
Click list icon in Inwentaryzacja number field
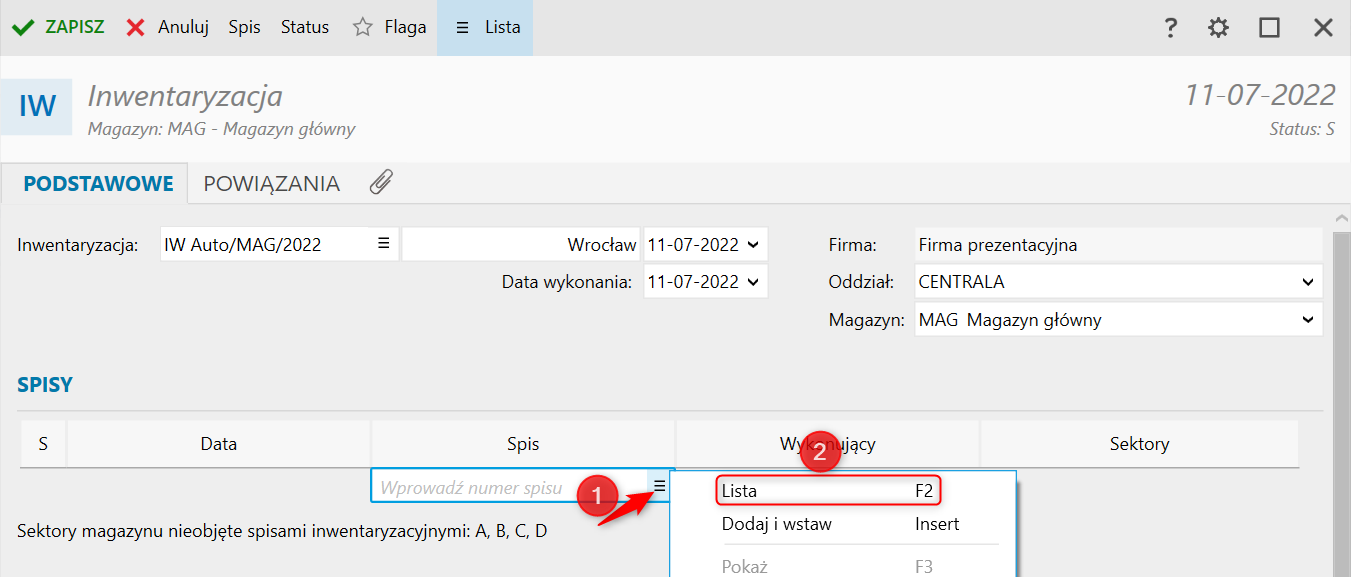point(383,243)
